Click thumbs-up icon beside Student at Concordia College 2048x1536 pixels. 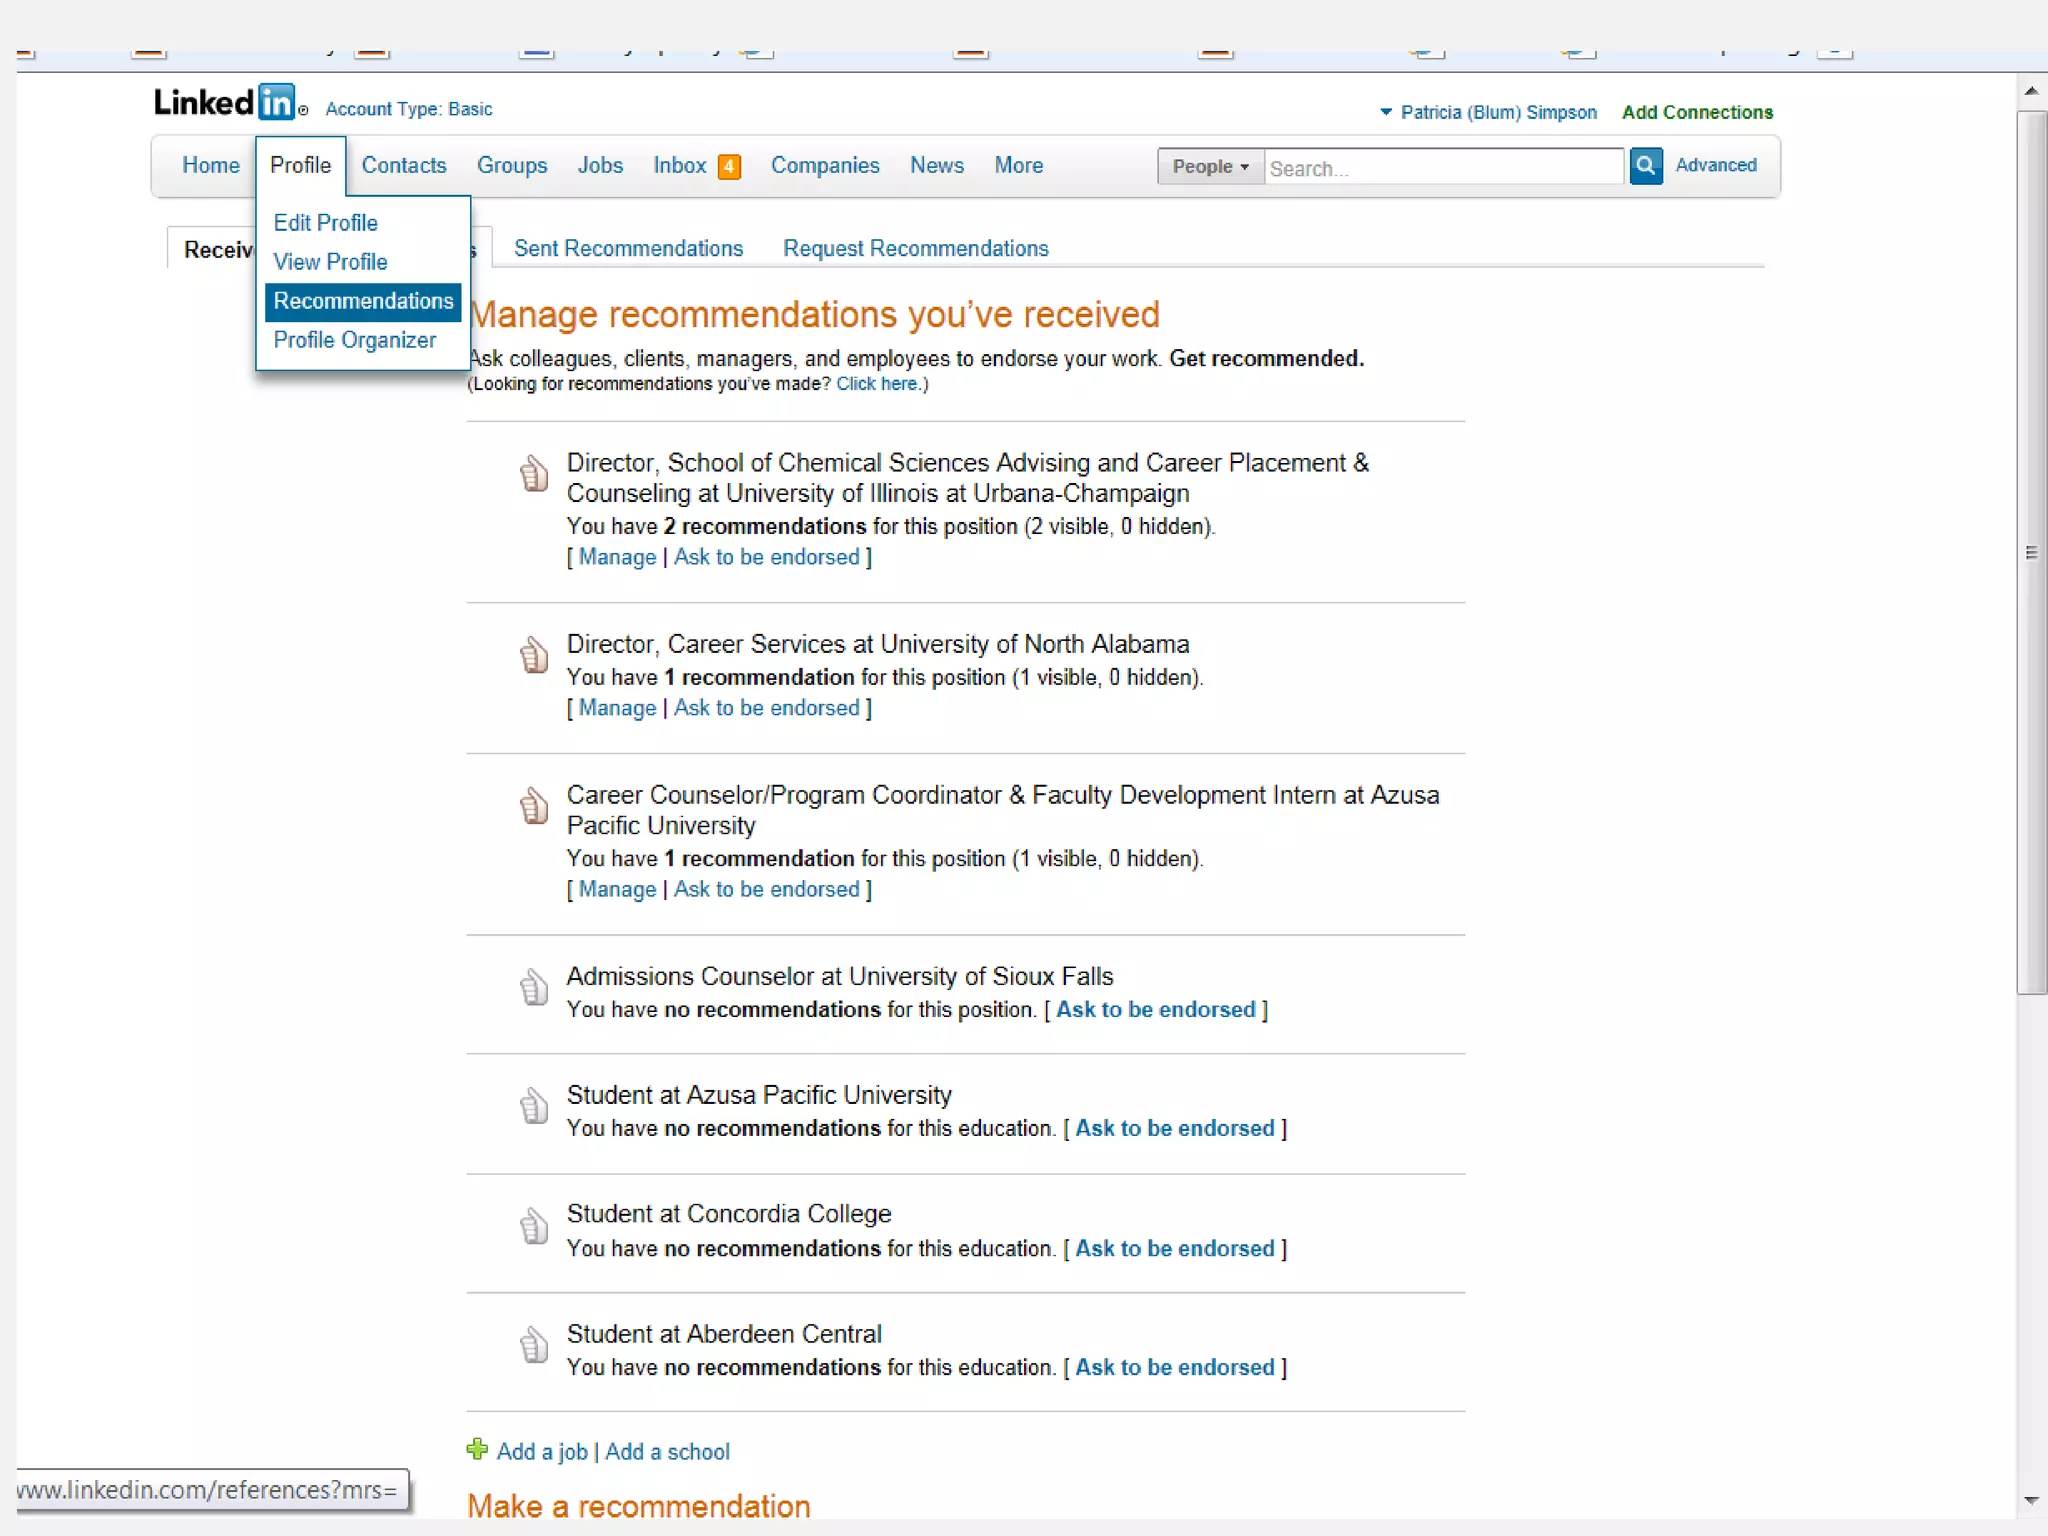tap(534, 1225)
